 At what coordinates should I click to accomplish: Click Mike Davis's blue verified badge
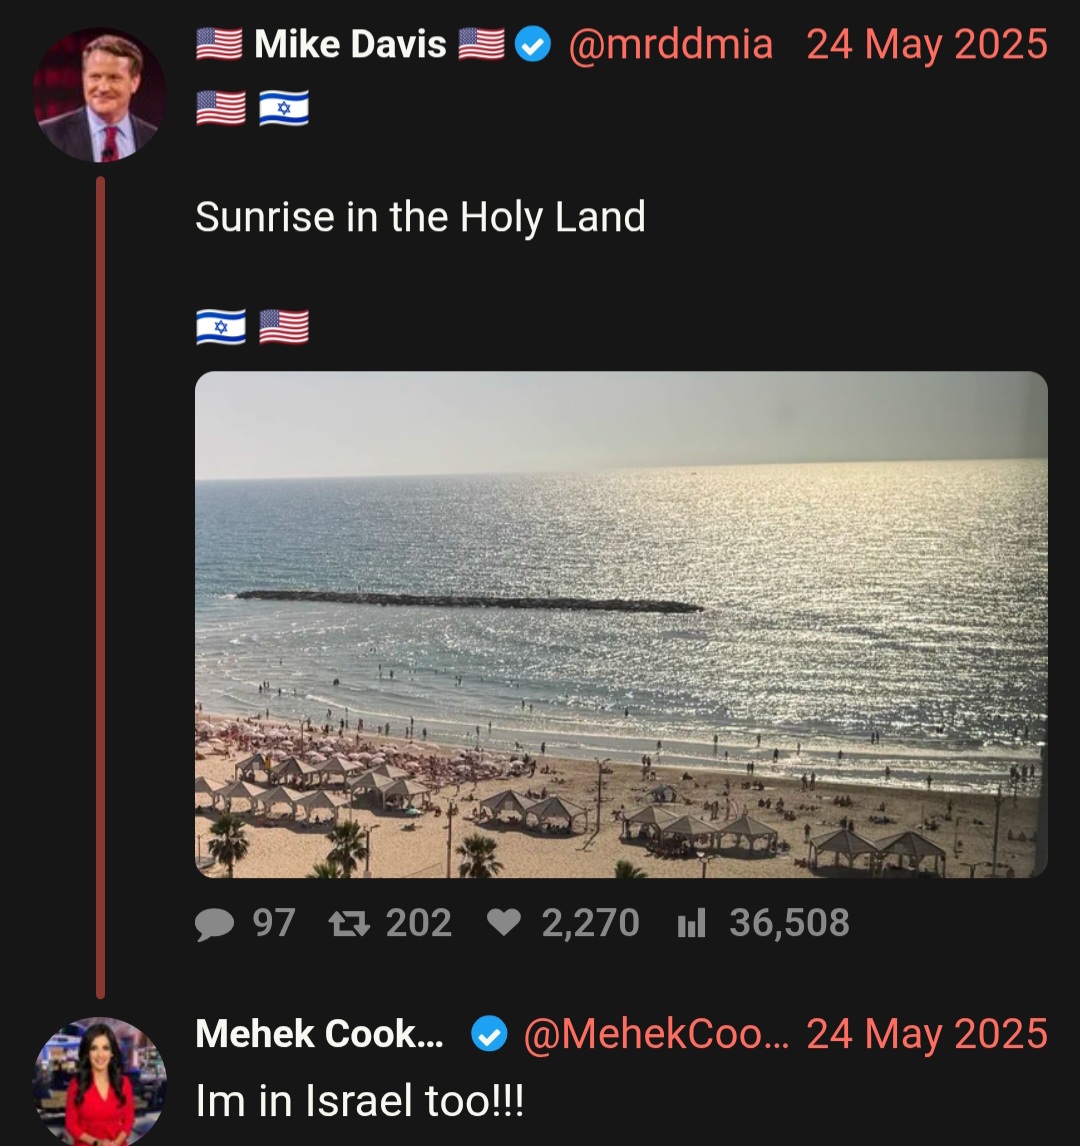tap(533, 45)
